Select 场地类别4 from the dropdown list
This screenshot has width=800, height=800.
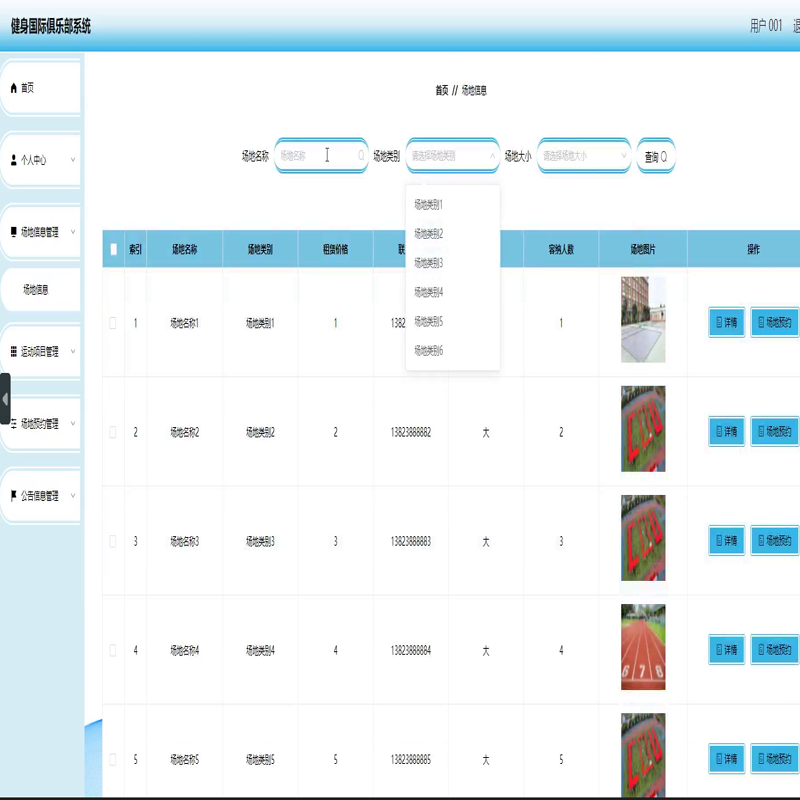(x=453, y=292)
